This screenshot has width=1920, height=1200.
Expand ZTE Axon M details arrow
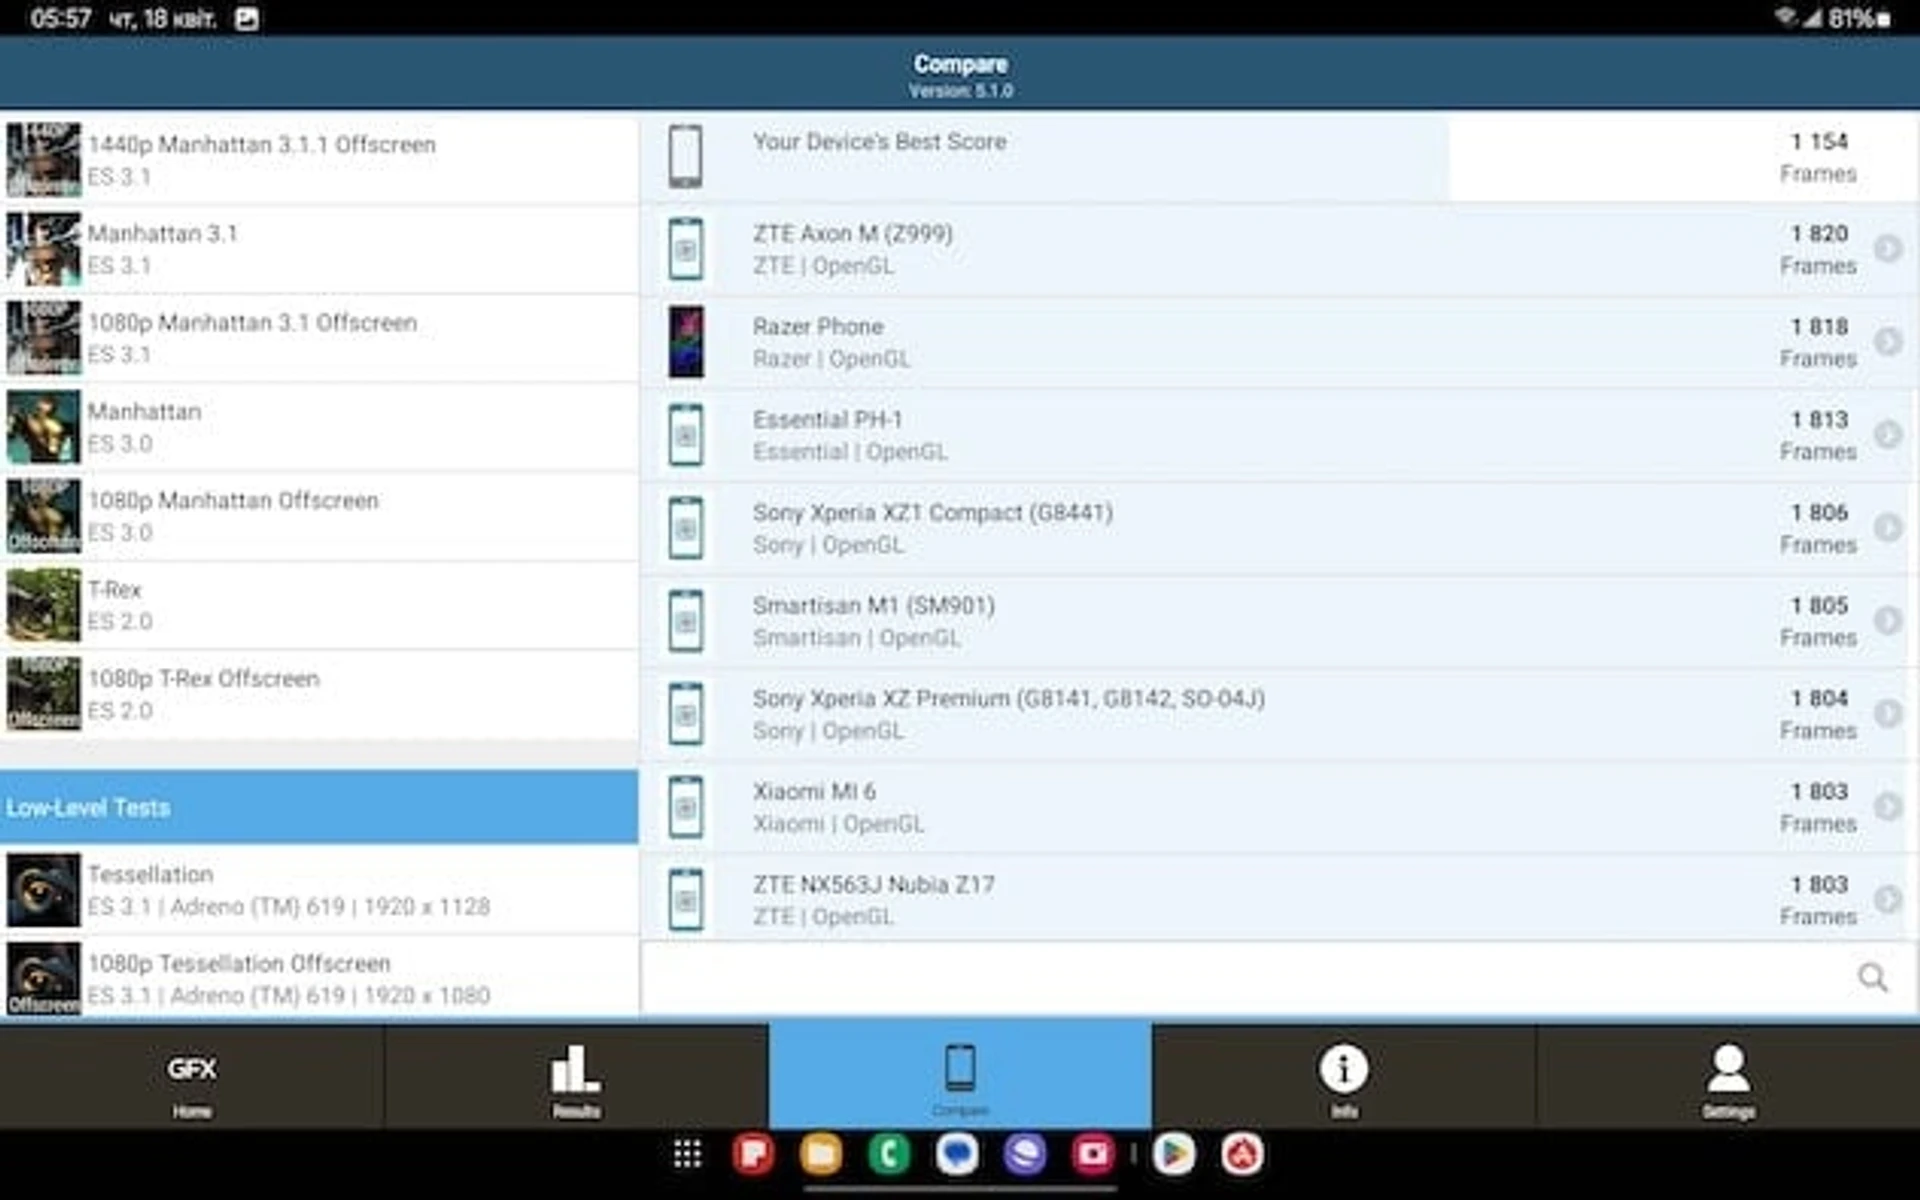point(1887,249)
